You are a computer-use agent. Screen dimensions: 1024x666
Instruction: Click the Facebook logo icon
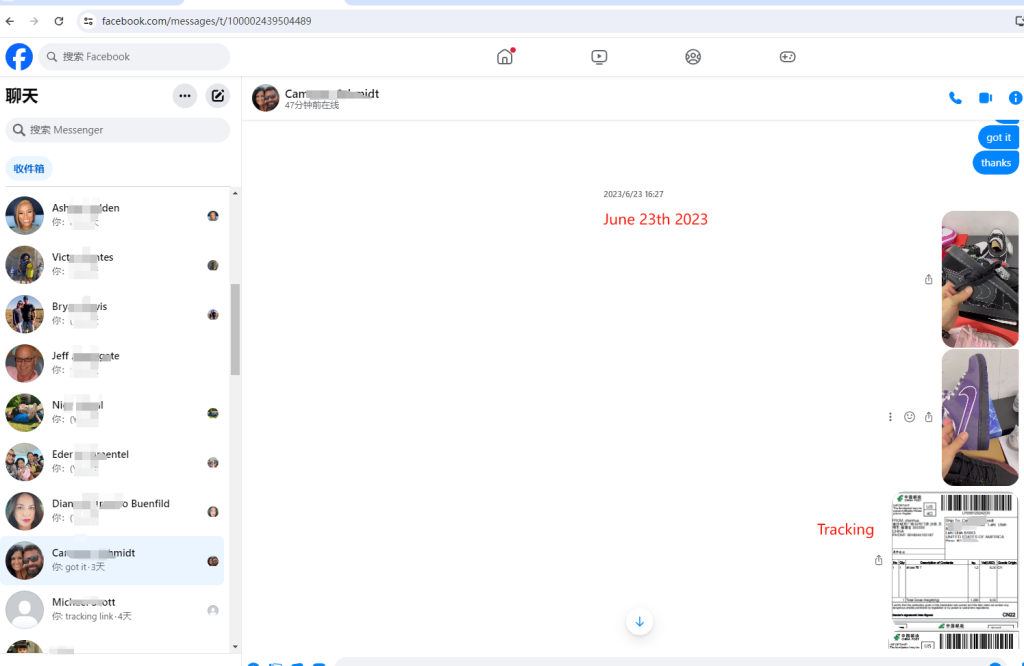tap(19, 57)
